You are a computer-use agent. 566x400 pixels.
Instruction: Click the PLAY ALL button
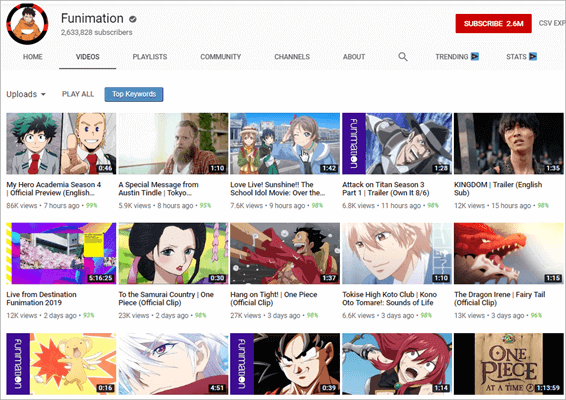(78, 94)
